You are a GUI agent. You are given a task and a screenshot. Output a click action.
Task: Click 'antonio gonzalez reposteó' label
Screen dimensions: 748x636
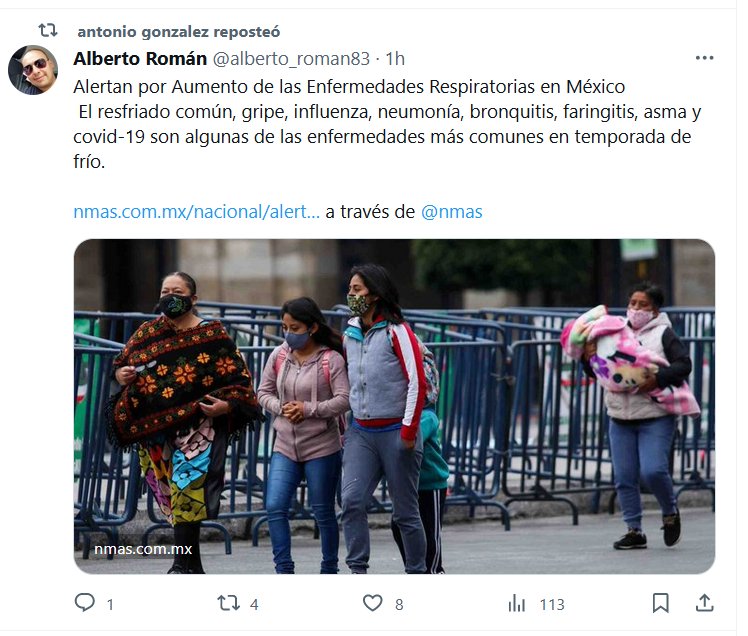click(179, 32)
